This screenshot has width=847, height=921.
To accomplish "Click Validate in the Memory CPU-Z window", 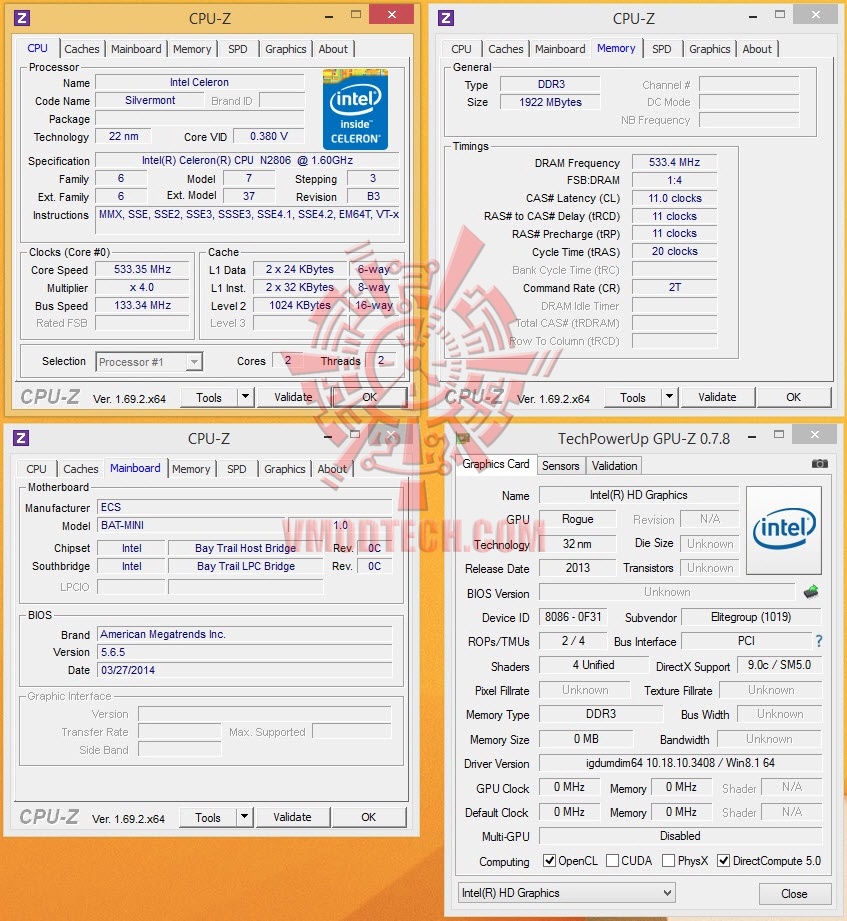I will (717, 397).
